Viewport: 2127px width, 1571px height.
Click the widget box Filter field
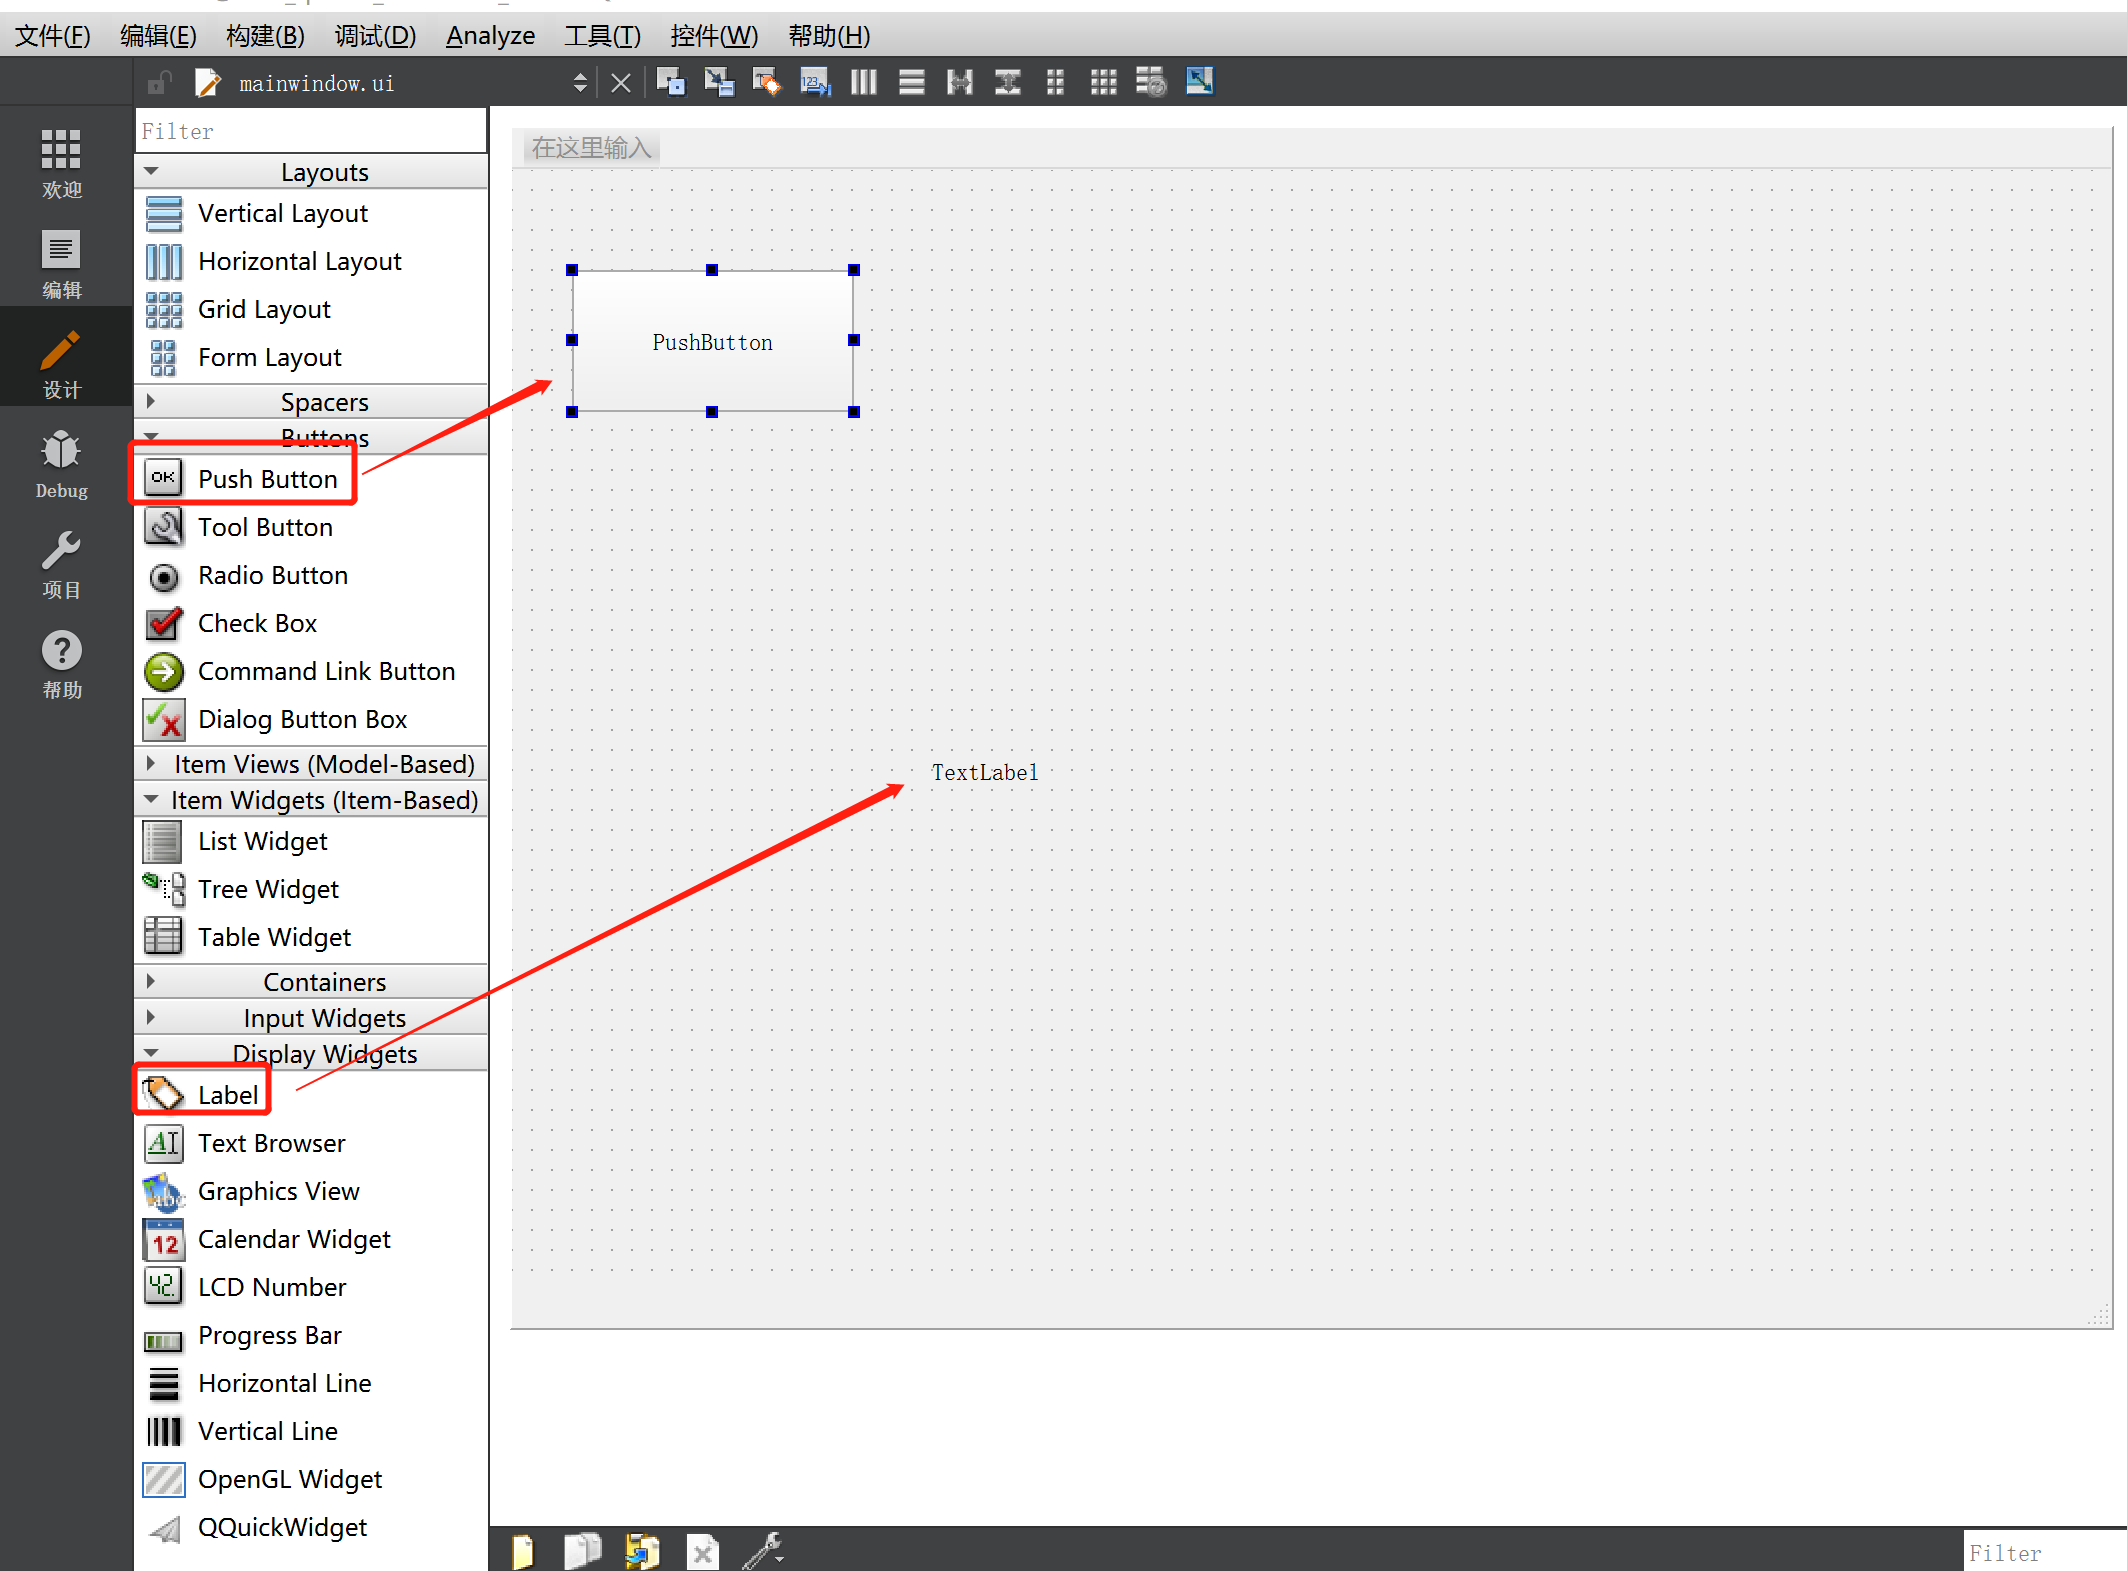click(310, 132)
